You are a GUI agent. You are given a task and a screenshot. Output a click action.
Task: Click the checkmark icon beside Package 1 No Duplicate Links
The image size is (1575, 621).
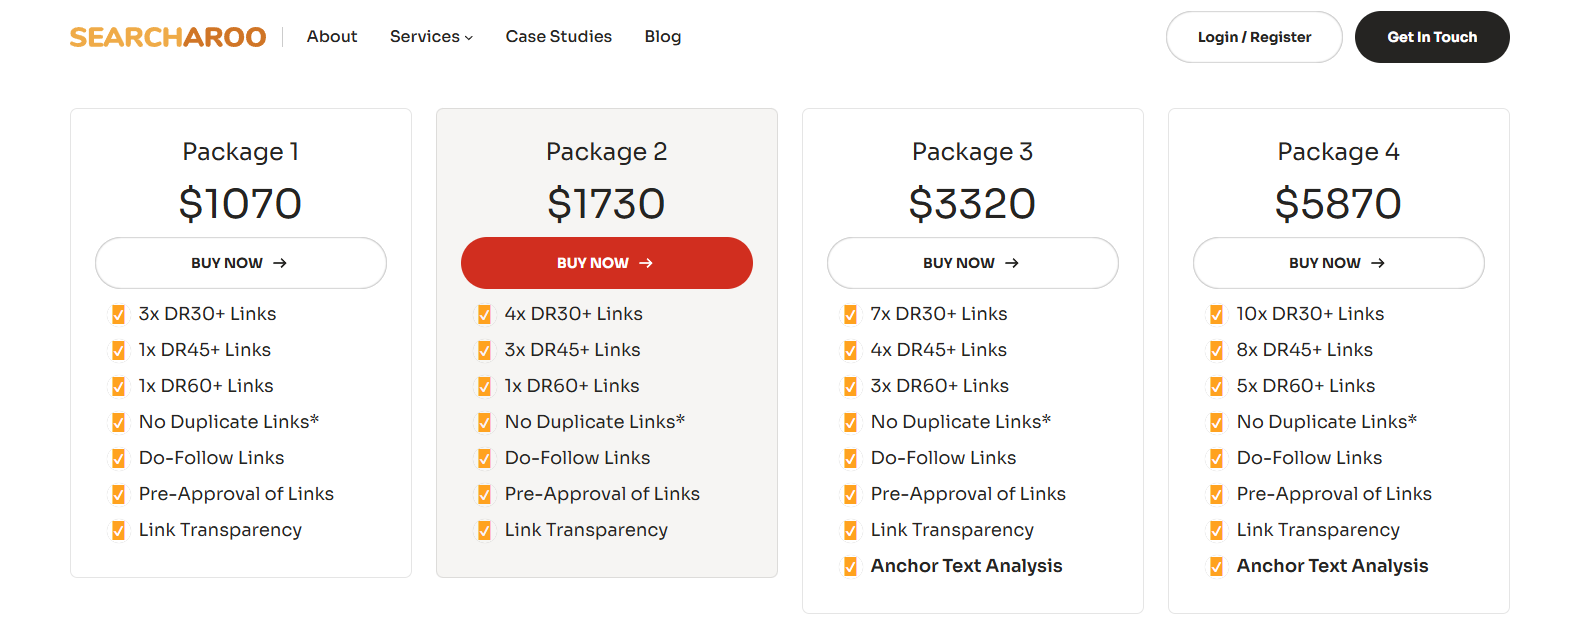[x=118, y=422]
